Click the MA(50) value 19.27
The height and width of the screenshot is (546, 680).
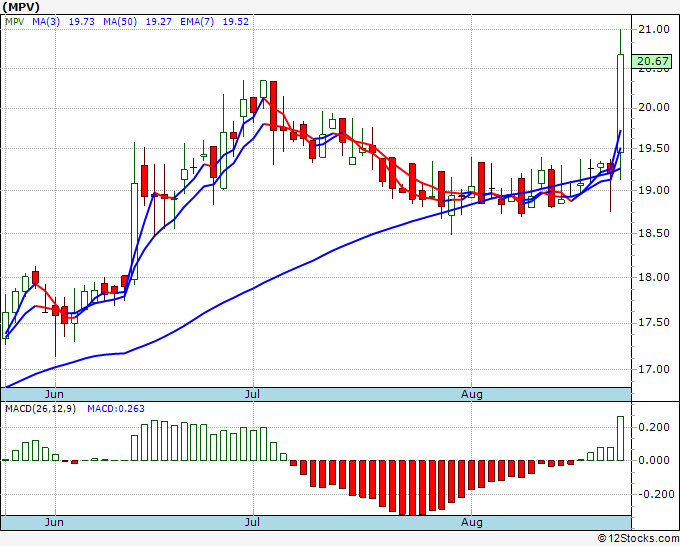[x=158, y=21]
